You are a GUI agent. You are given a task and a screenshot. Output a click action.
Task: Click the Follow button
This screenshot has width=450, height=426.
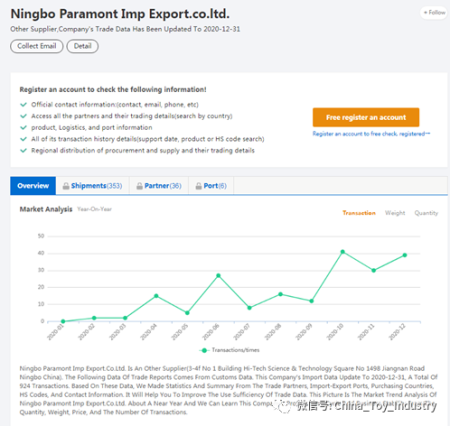tap(434, 13)
